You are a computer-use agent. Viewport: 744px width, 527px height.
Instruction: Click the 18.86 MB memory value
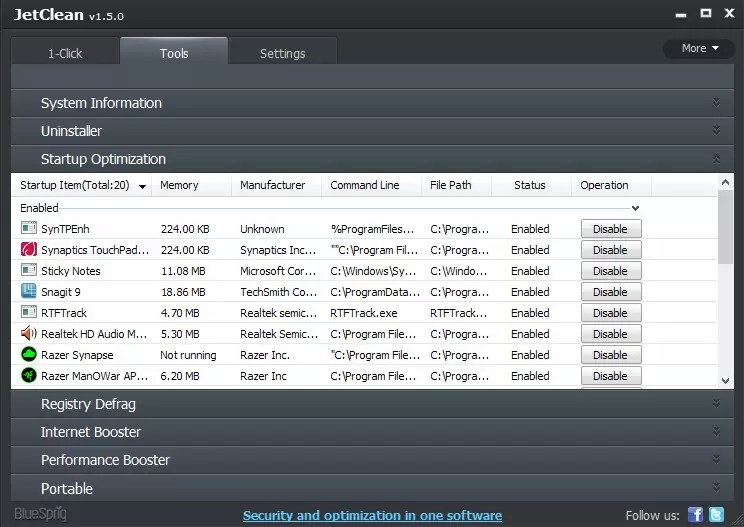183,292
